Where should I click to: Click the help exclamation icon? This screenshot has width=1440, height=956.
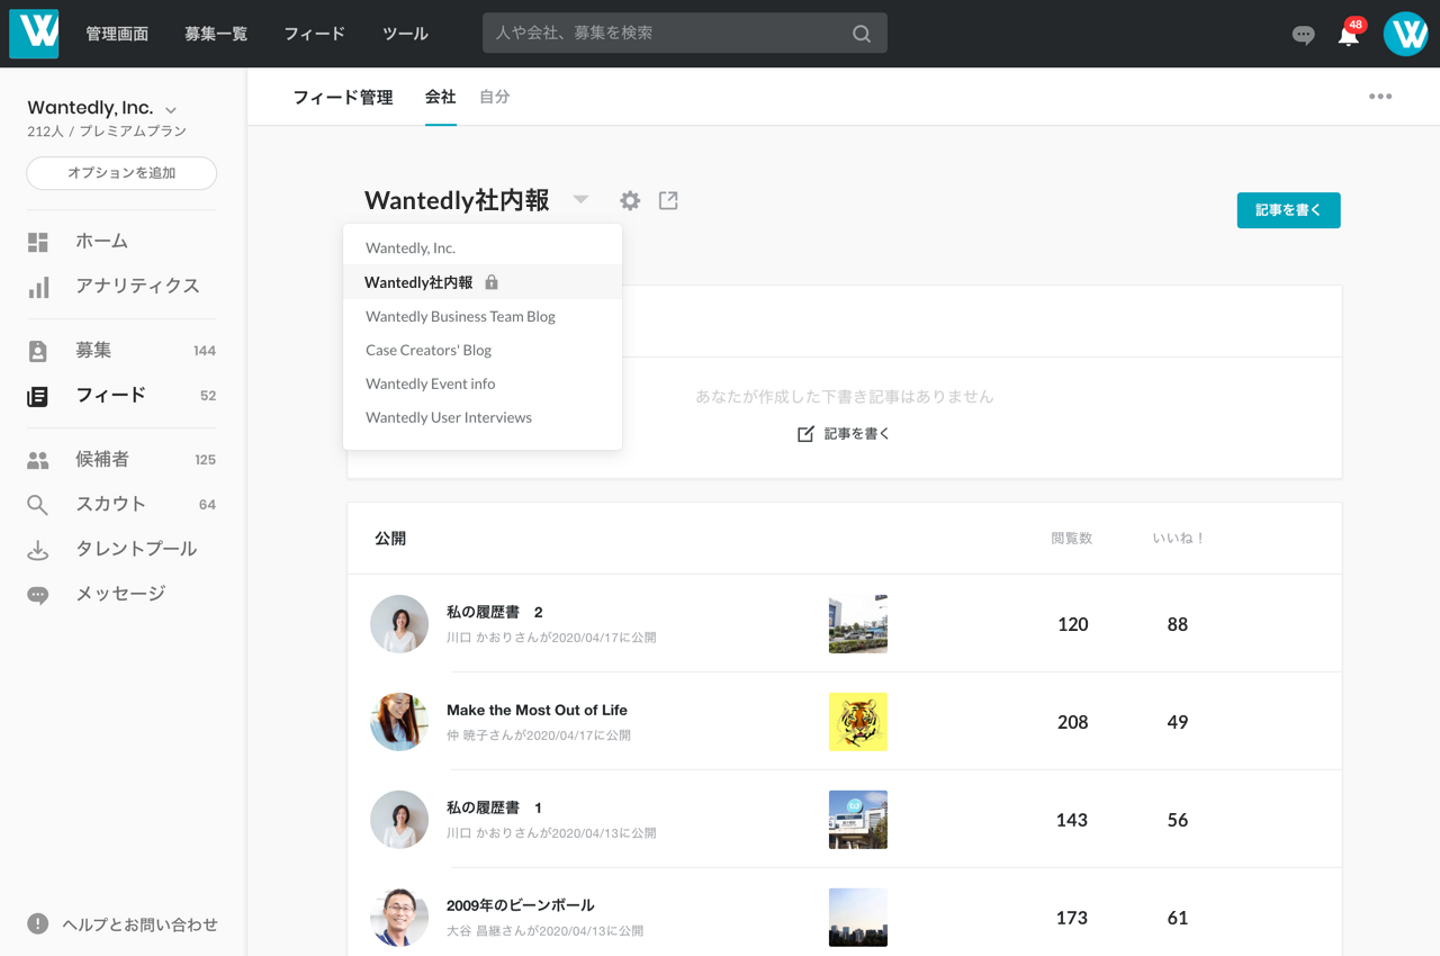point(38,924)
